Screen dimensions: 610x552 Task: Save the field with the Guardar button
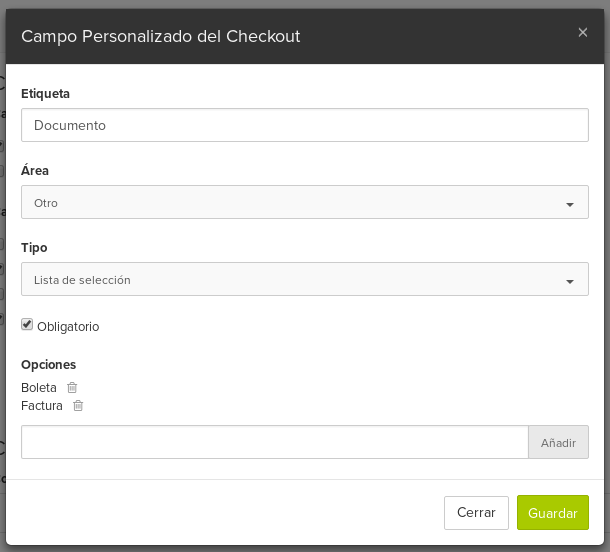[552, 513]
